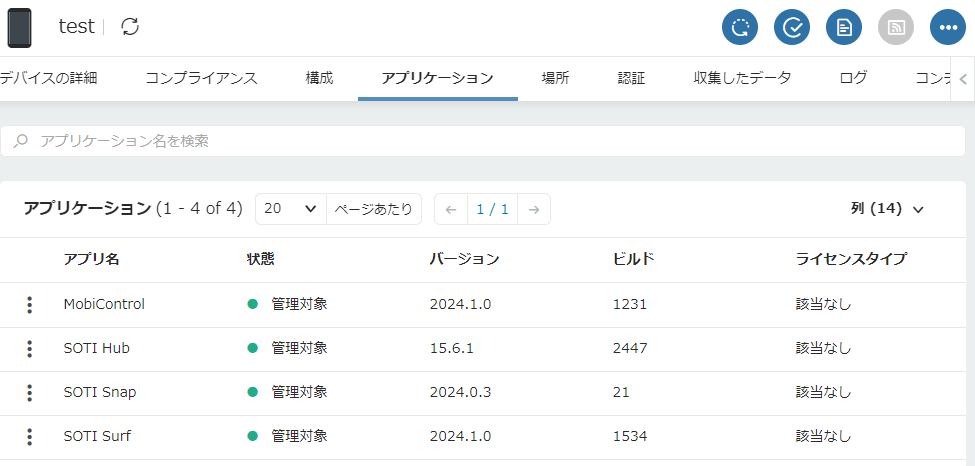
Task: Click the 管理対象 status in SOTI Surf row
Action: click(x=299, y=437)
